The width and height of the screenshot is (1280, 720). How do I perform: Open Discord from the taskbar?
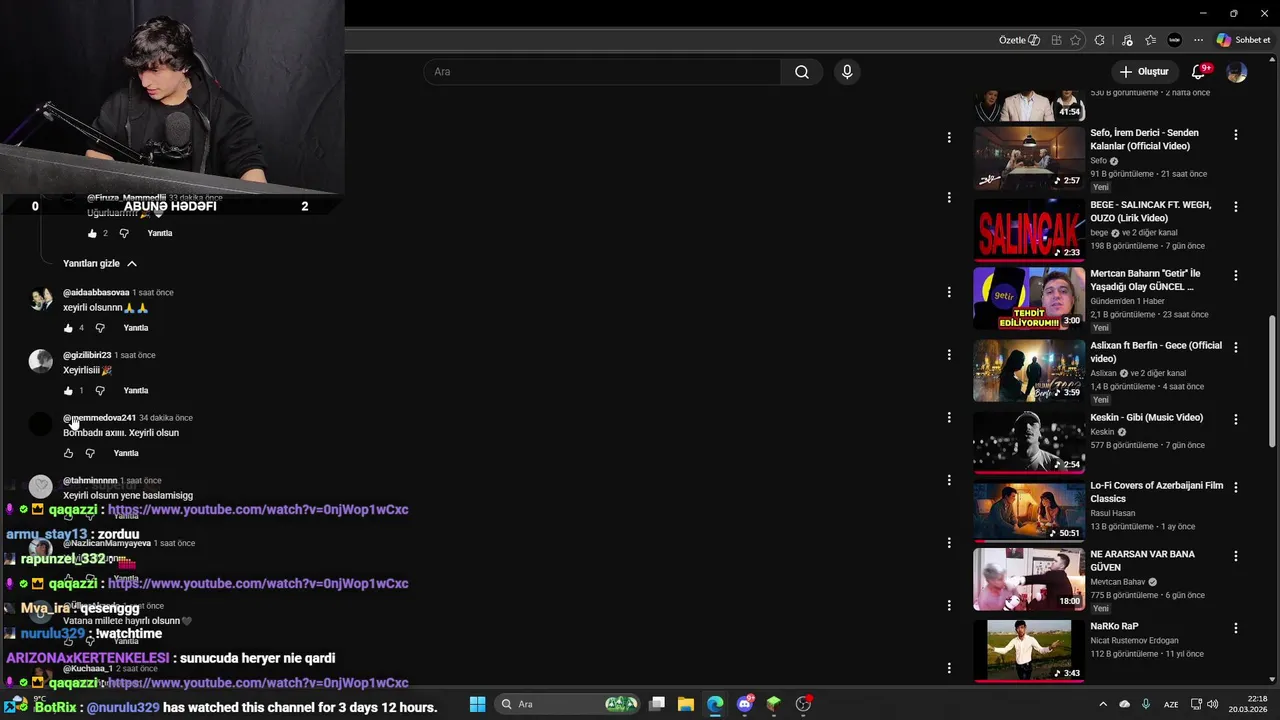point(745,704)
